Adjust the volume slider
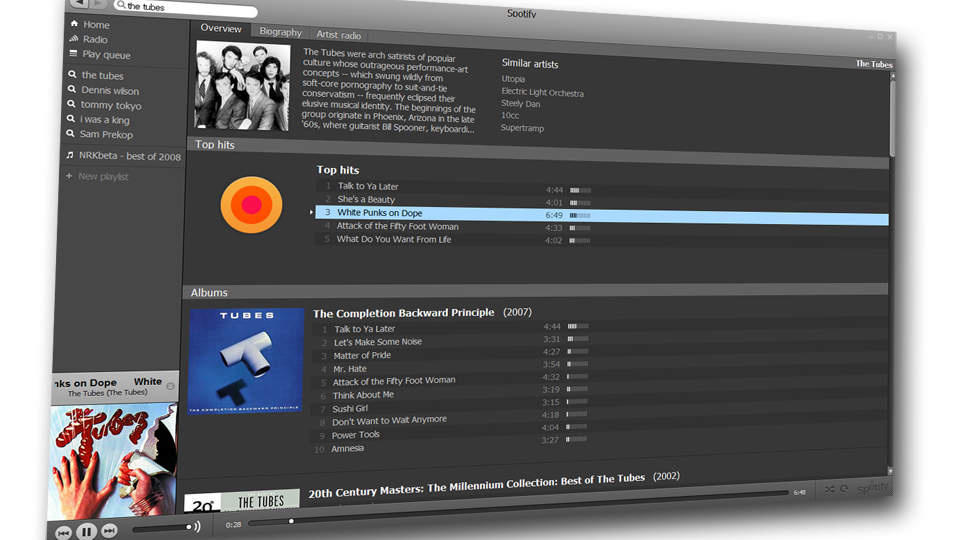960x540 pixels. click(162, 528)
